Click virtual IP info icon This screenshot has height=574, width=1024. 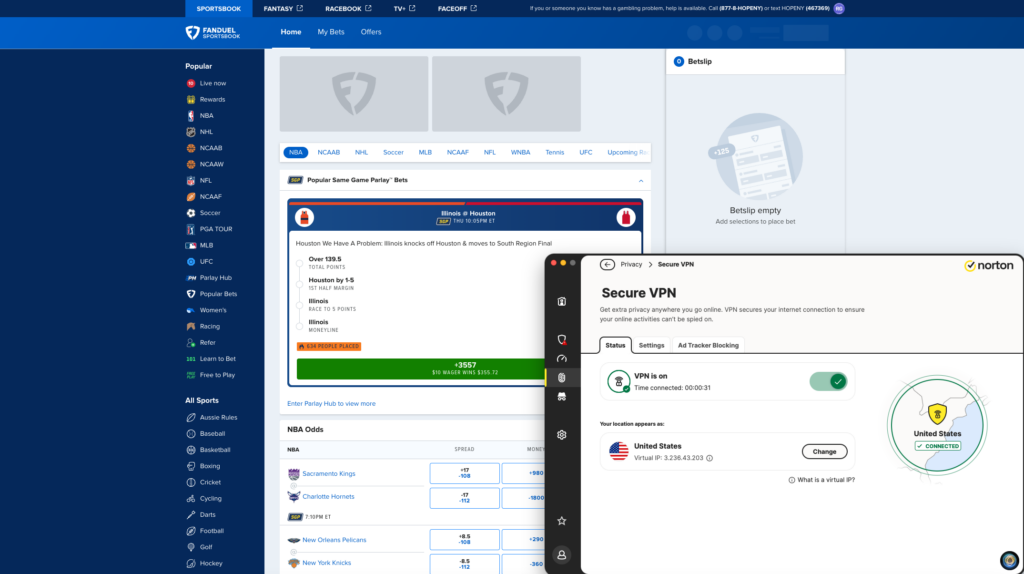click(x=709, y=458)
